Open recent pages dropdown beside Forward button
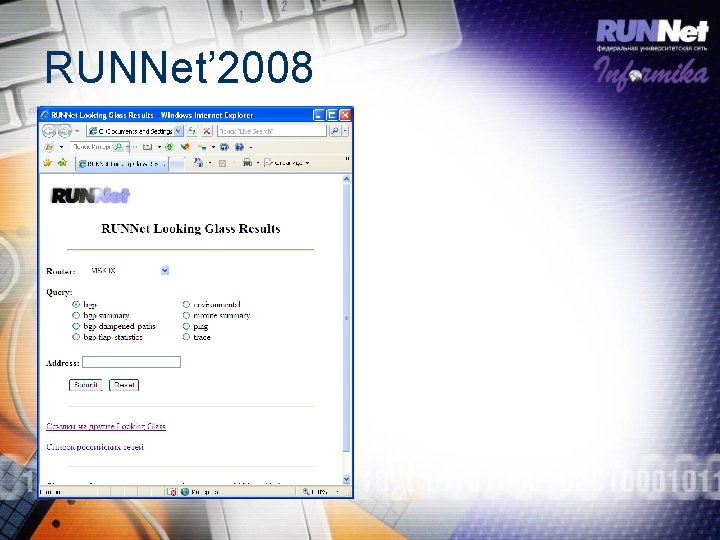The width and height of the screenshot is (720, 540). pos(77,131)
